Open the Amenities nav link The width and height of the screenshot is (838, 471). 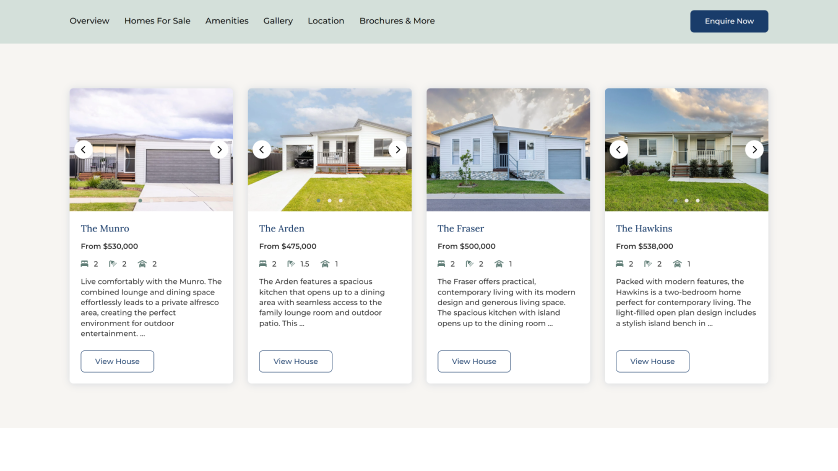(227, 21)
